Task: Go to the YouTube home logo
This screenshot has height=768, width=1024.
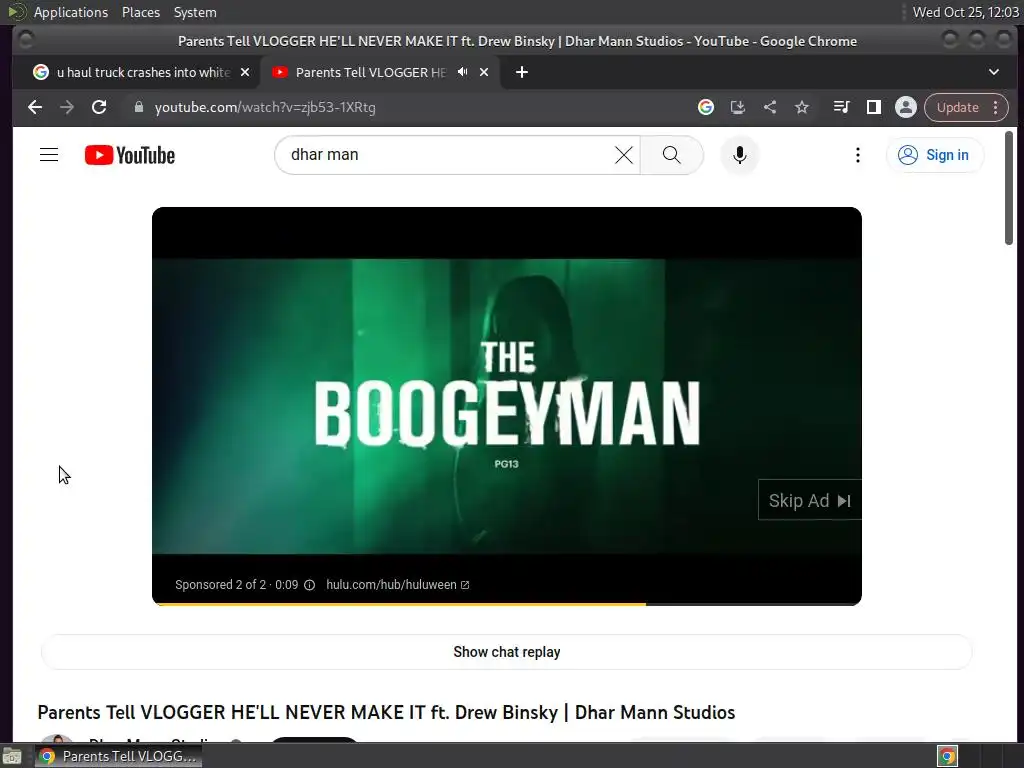Action: (130, 155)
